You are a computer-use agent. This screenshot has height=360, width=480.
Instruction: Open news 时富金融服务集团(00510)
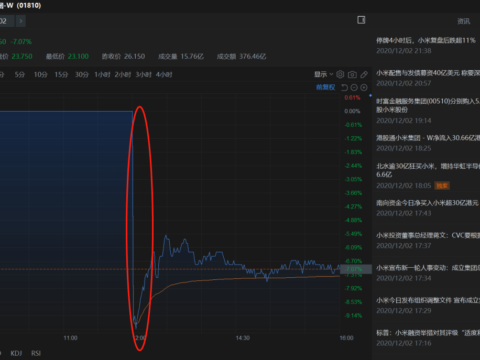pos(428,105)
